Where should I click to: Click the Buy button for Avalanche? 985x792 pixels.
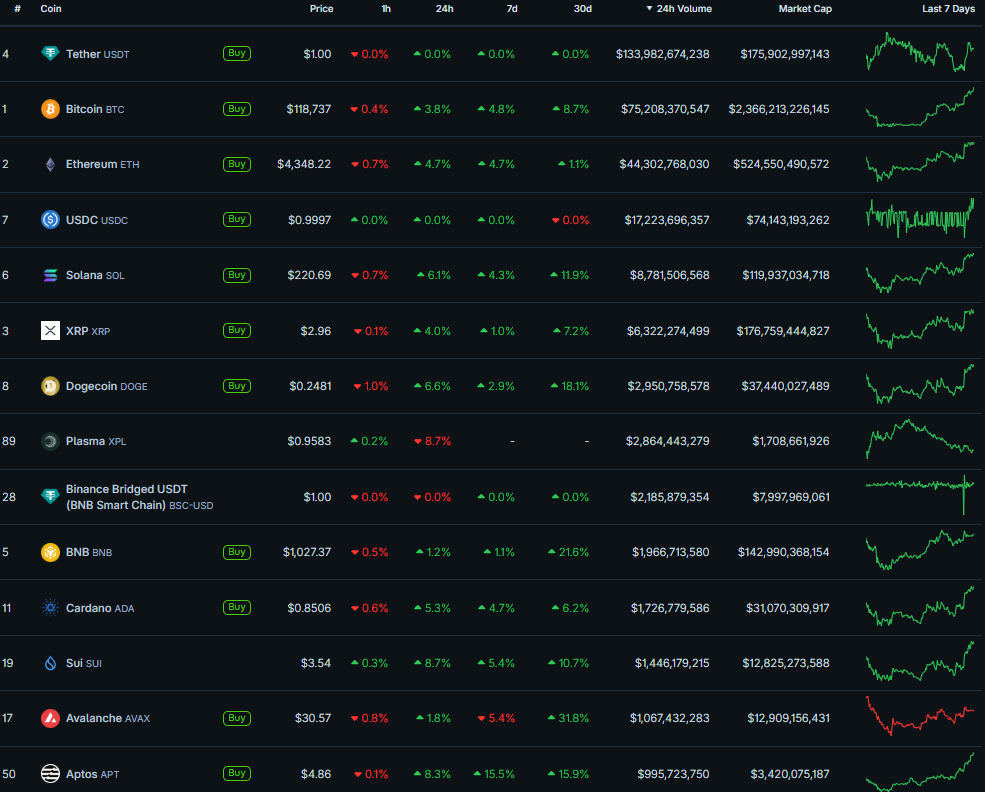(x=237, y=718)
